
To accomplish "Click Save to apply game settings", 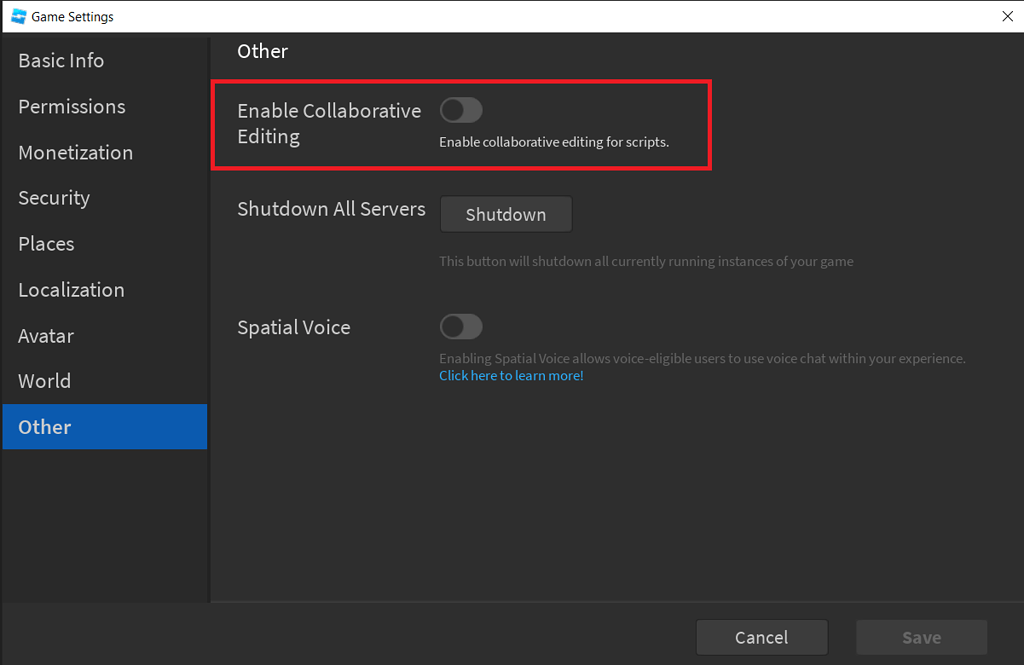I will click(921, 637).
